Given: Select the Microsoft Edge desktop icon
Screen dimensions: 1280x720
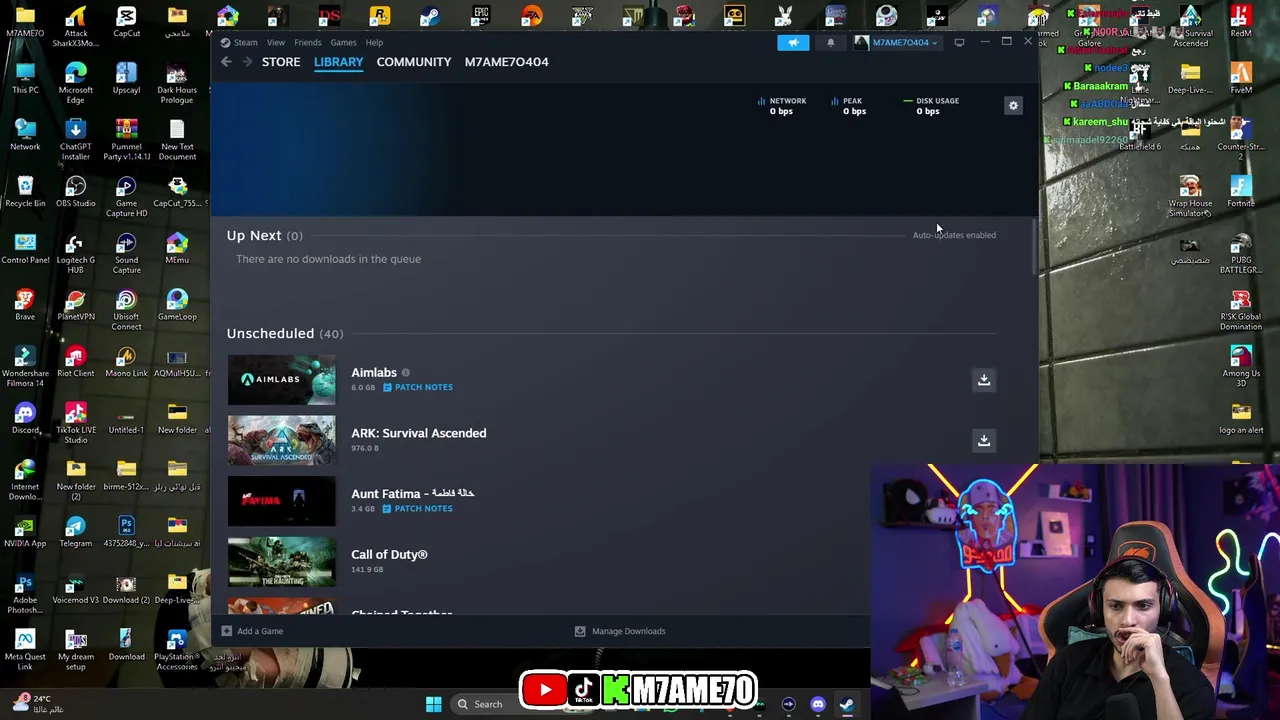Looking at the screenshot, I should [76, 84].
